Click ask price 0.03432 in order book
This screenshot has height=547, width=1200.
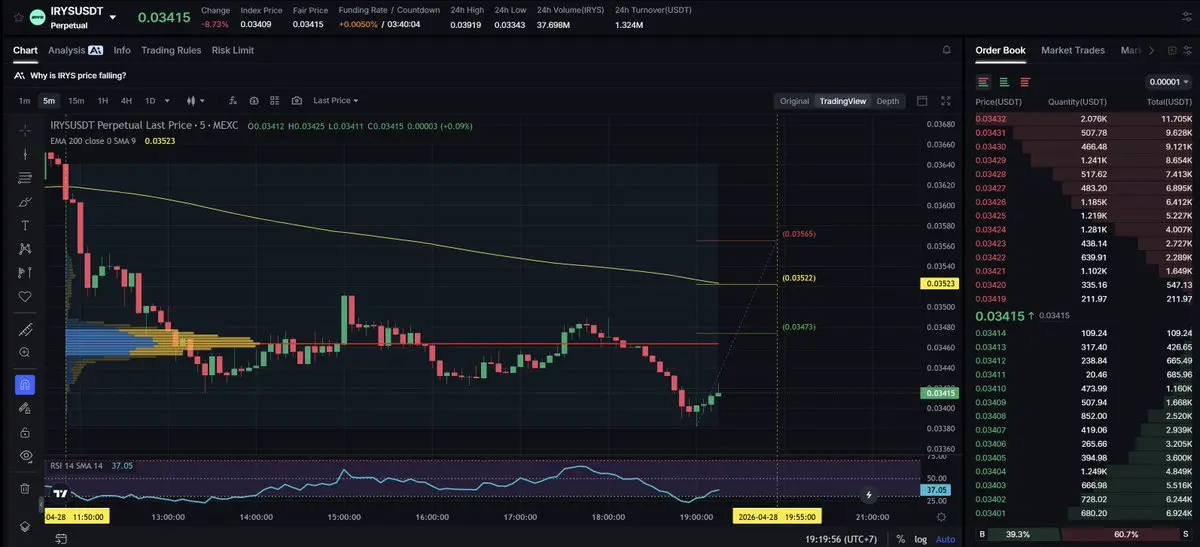990,119
